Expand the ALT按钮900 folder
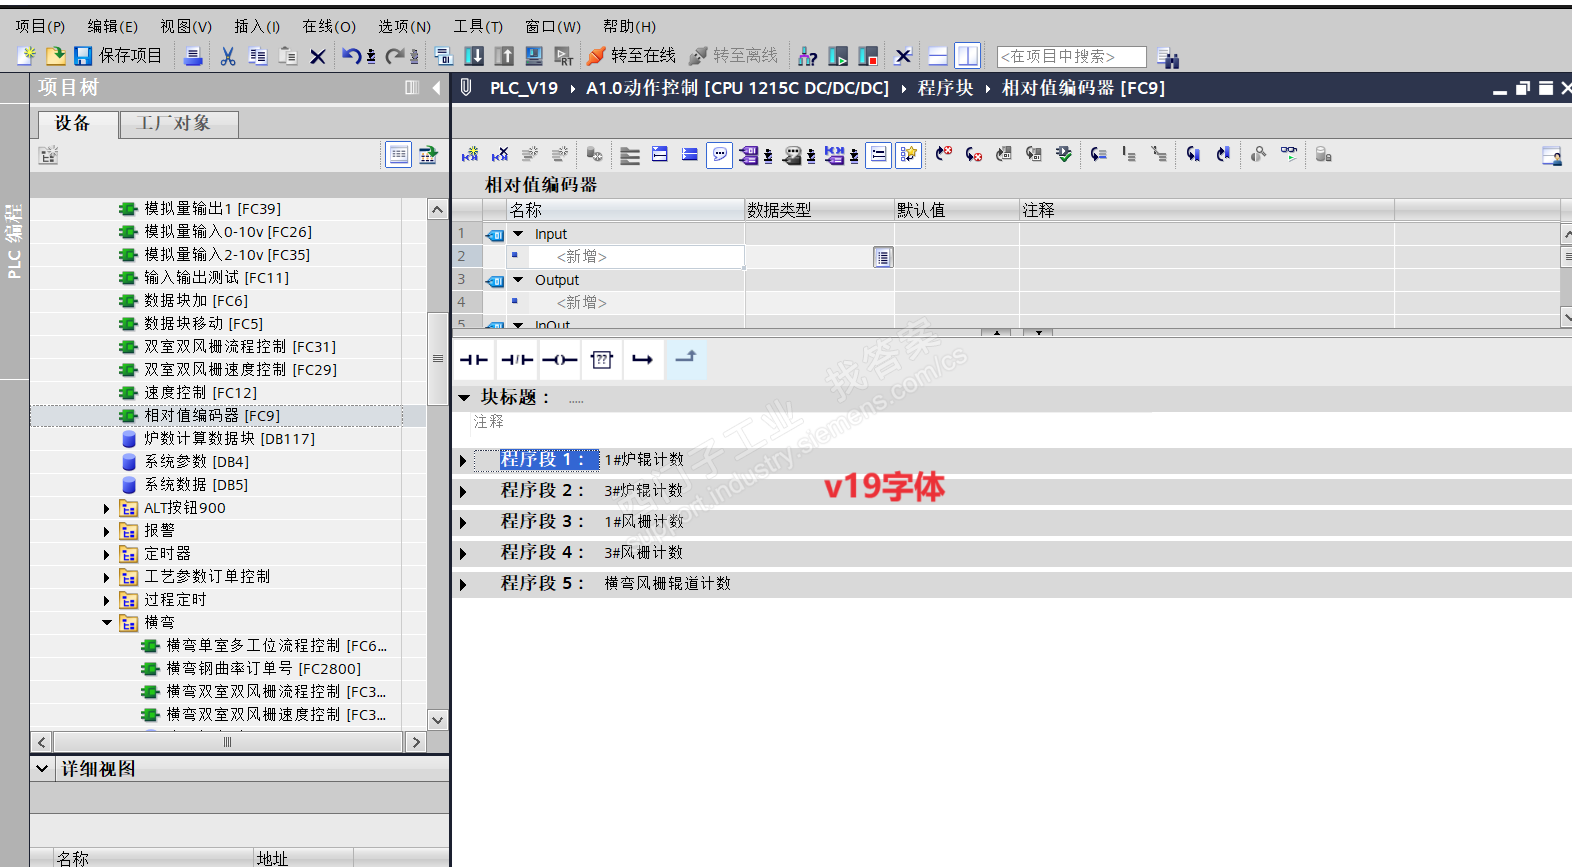This screenshot has height=867, width=1572. click(x=107, y=509)
